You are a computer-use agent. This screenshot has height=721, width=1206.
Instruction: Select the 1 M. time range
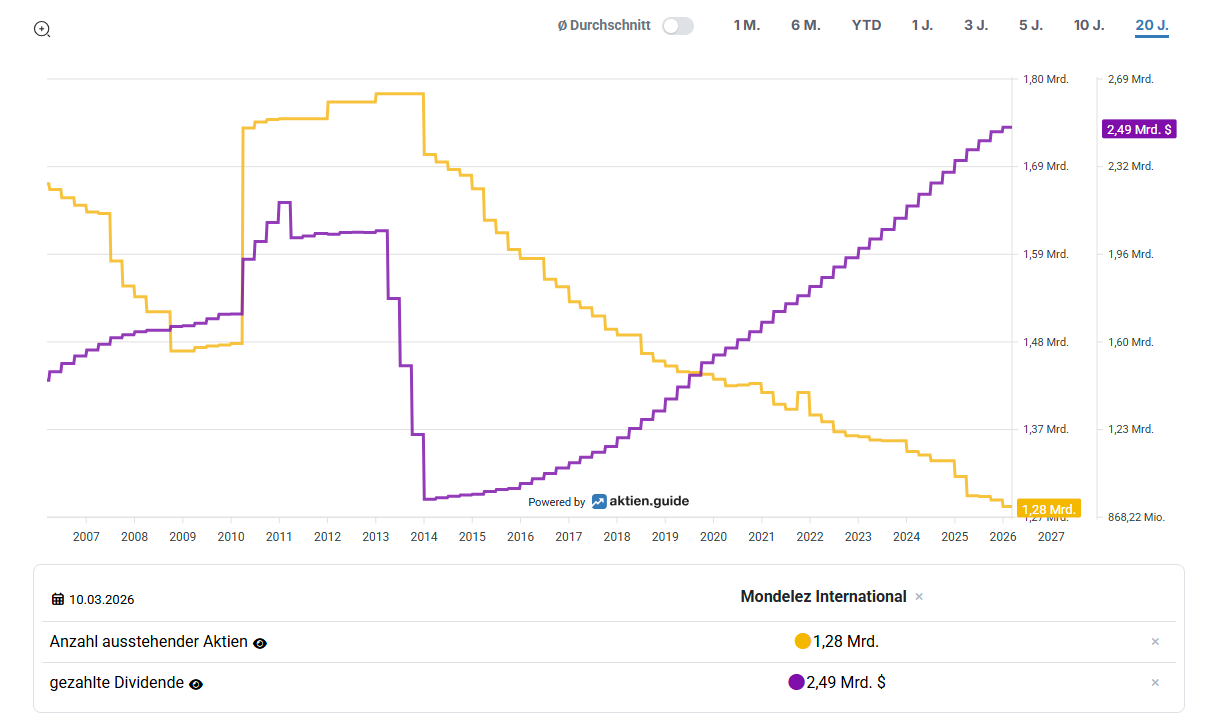746,25
